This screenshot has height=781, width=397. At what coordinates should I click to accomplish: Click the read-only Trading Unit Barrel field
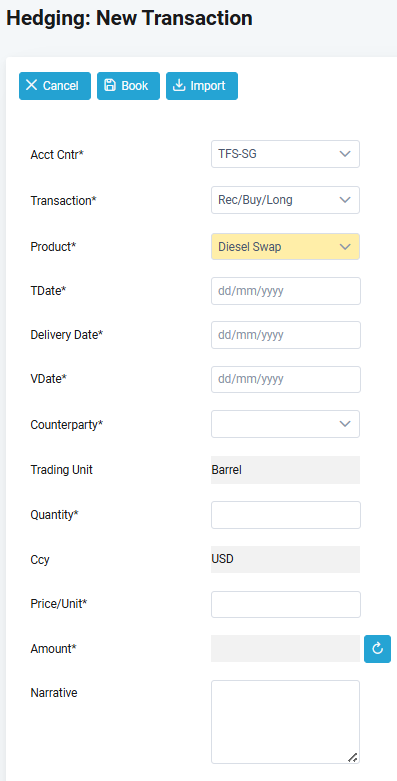tap(285, 470)
